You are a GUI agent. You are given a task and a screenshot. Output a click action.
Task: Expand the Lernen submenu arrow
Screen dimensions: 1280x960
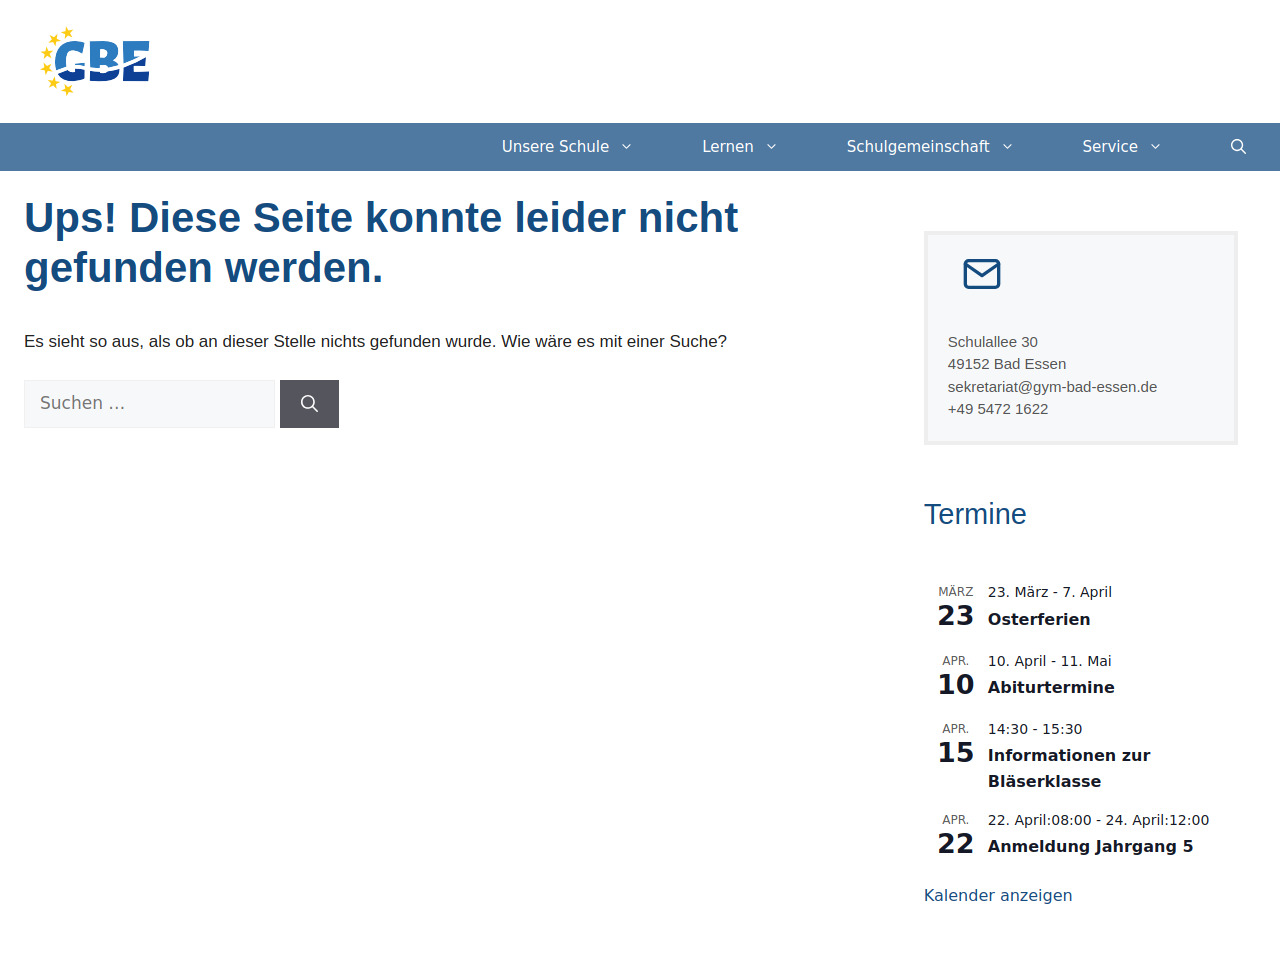pyautogui.click(x=771, y=147)
